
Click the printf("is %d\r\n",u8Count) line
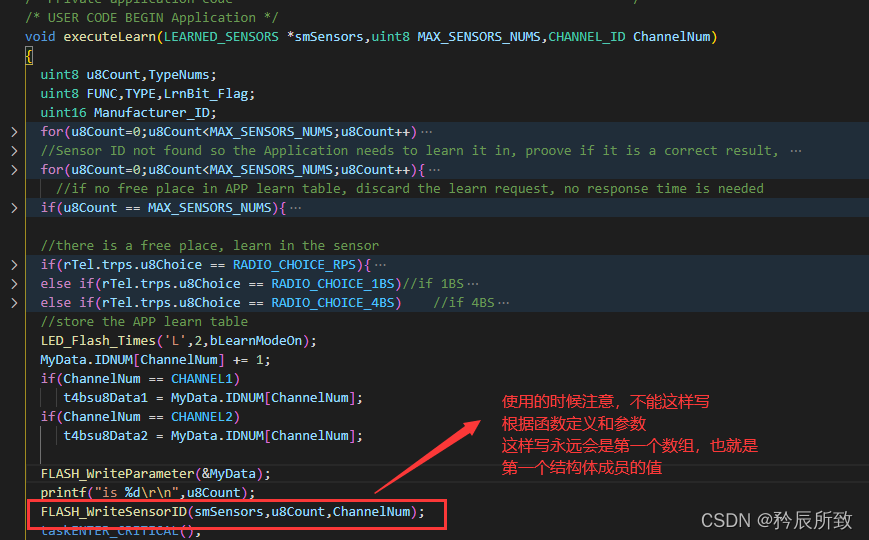pos(147,492)
